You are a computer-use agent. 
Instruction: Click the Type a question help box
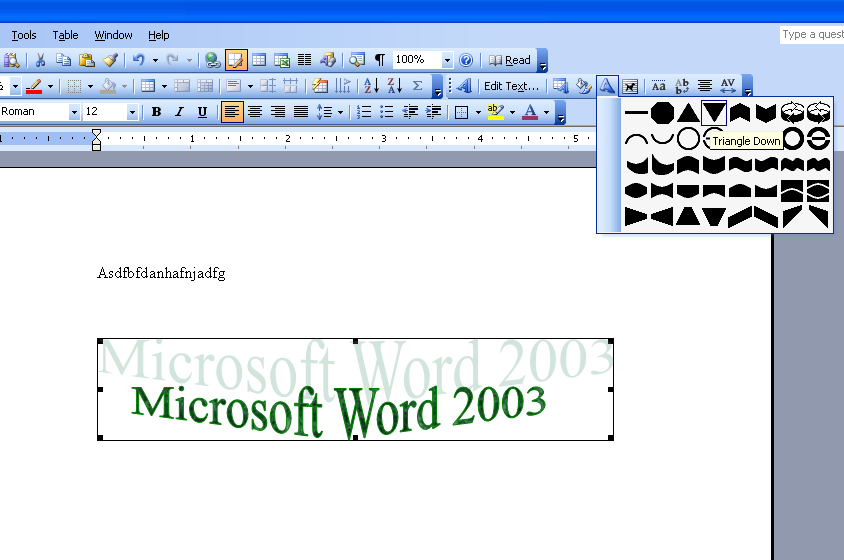click(x=812, y=34)
